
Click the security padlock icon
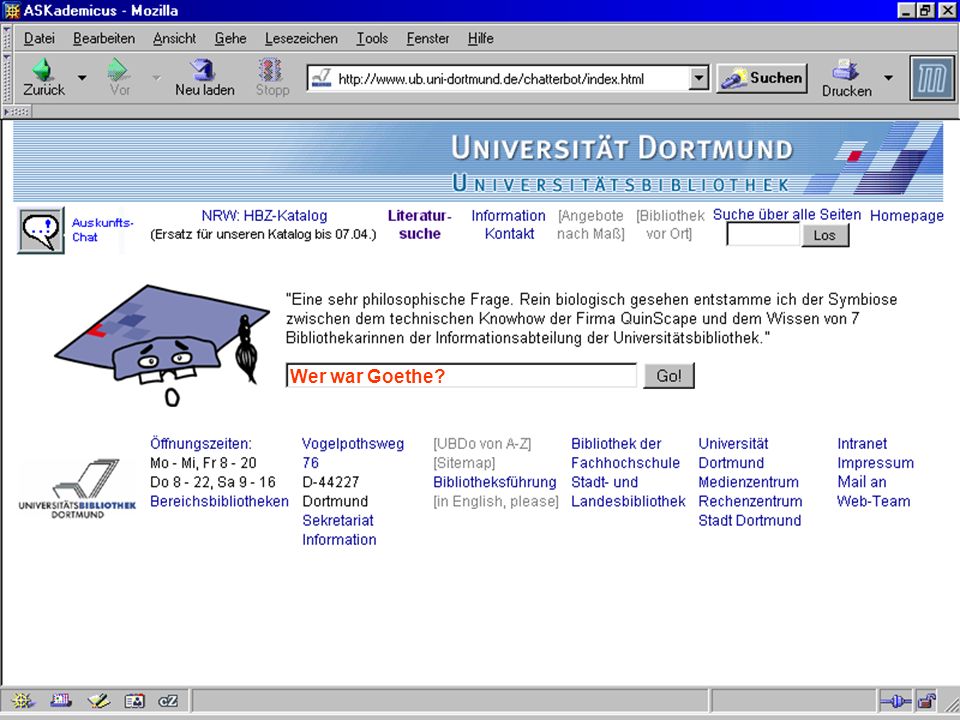(926, 700)
